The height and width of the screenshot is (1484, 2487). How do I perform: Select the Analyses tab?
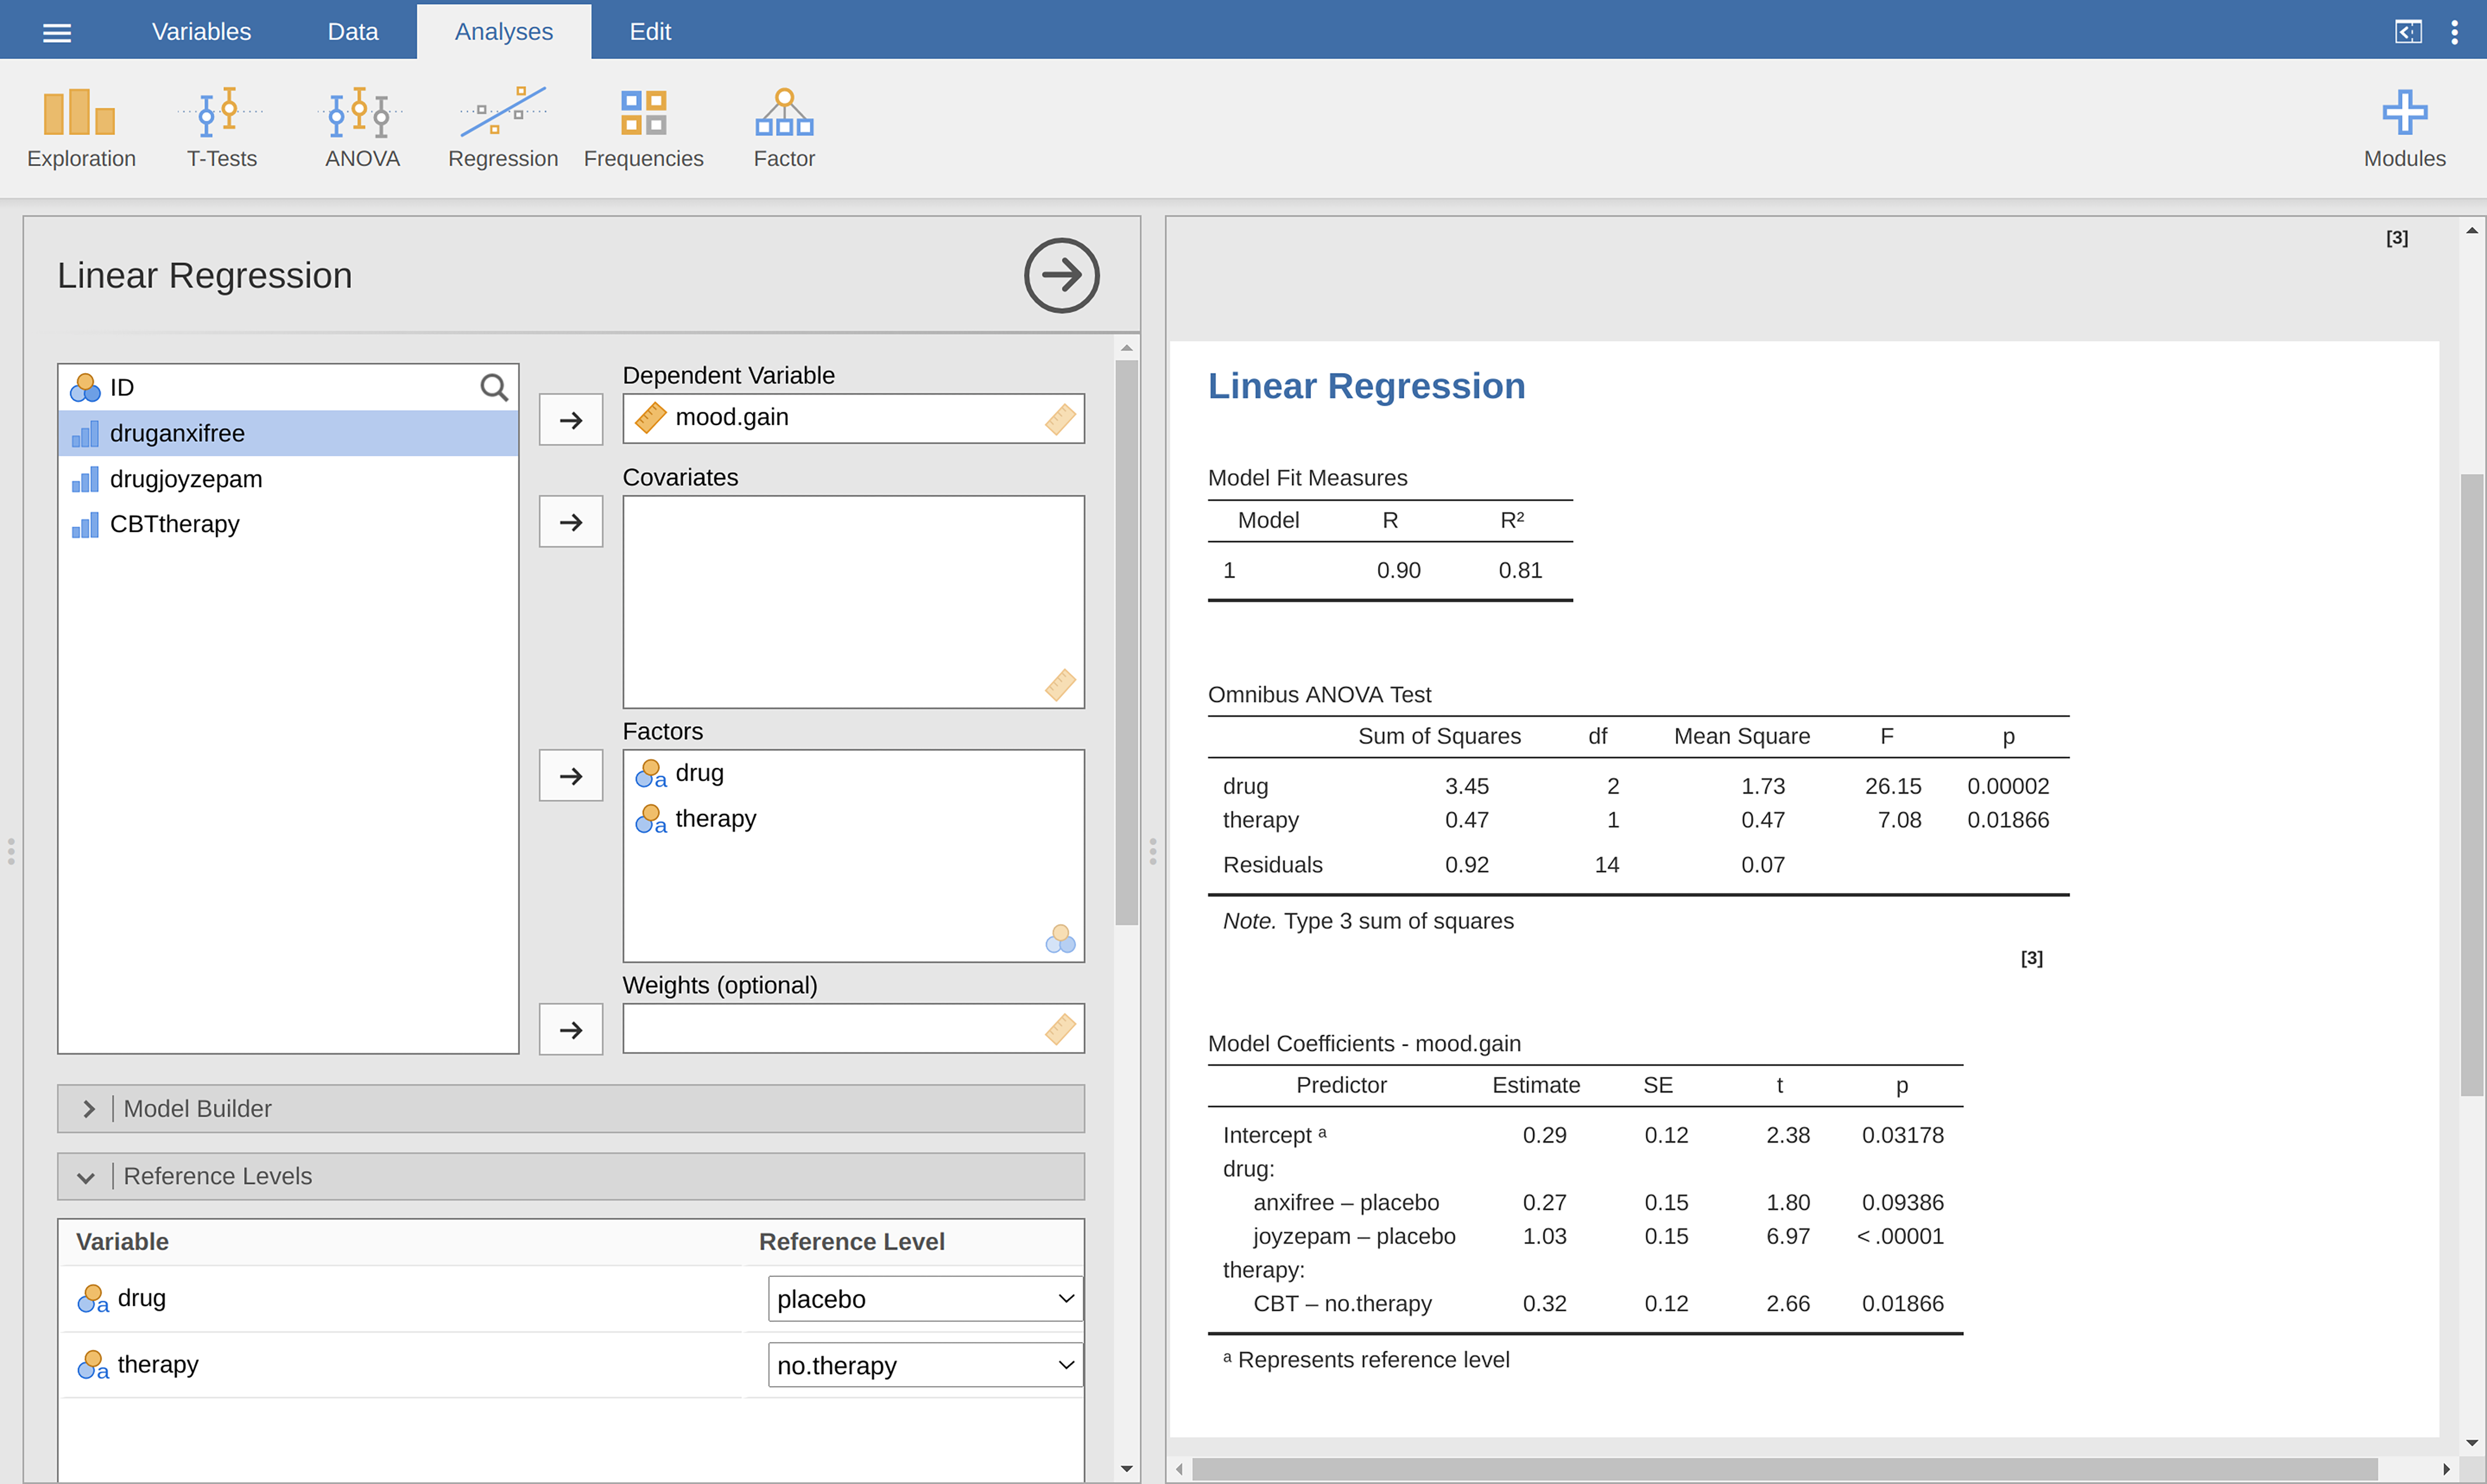pos(504,31)
